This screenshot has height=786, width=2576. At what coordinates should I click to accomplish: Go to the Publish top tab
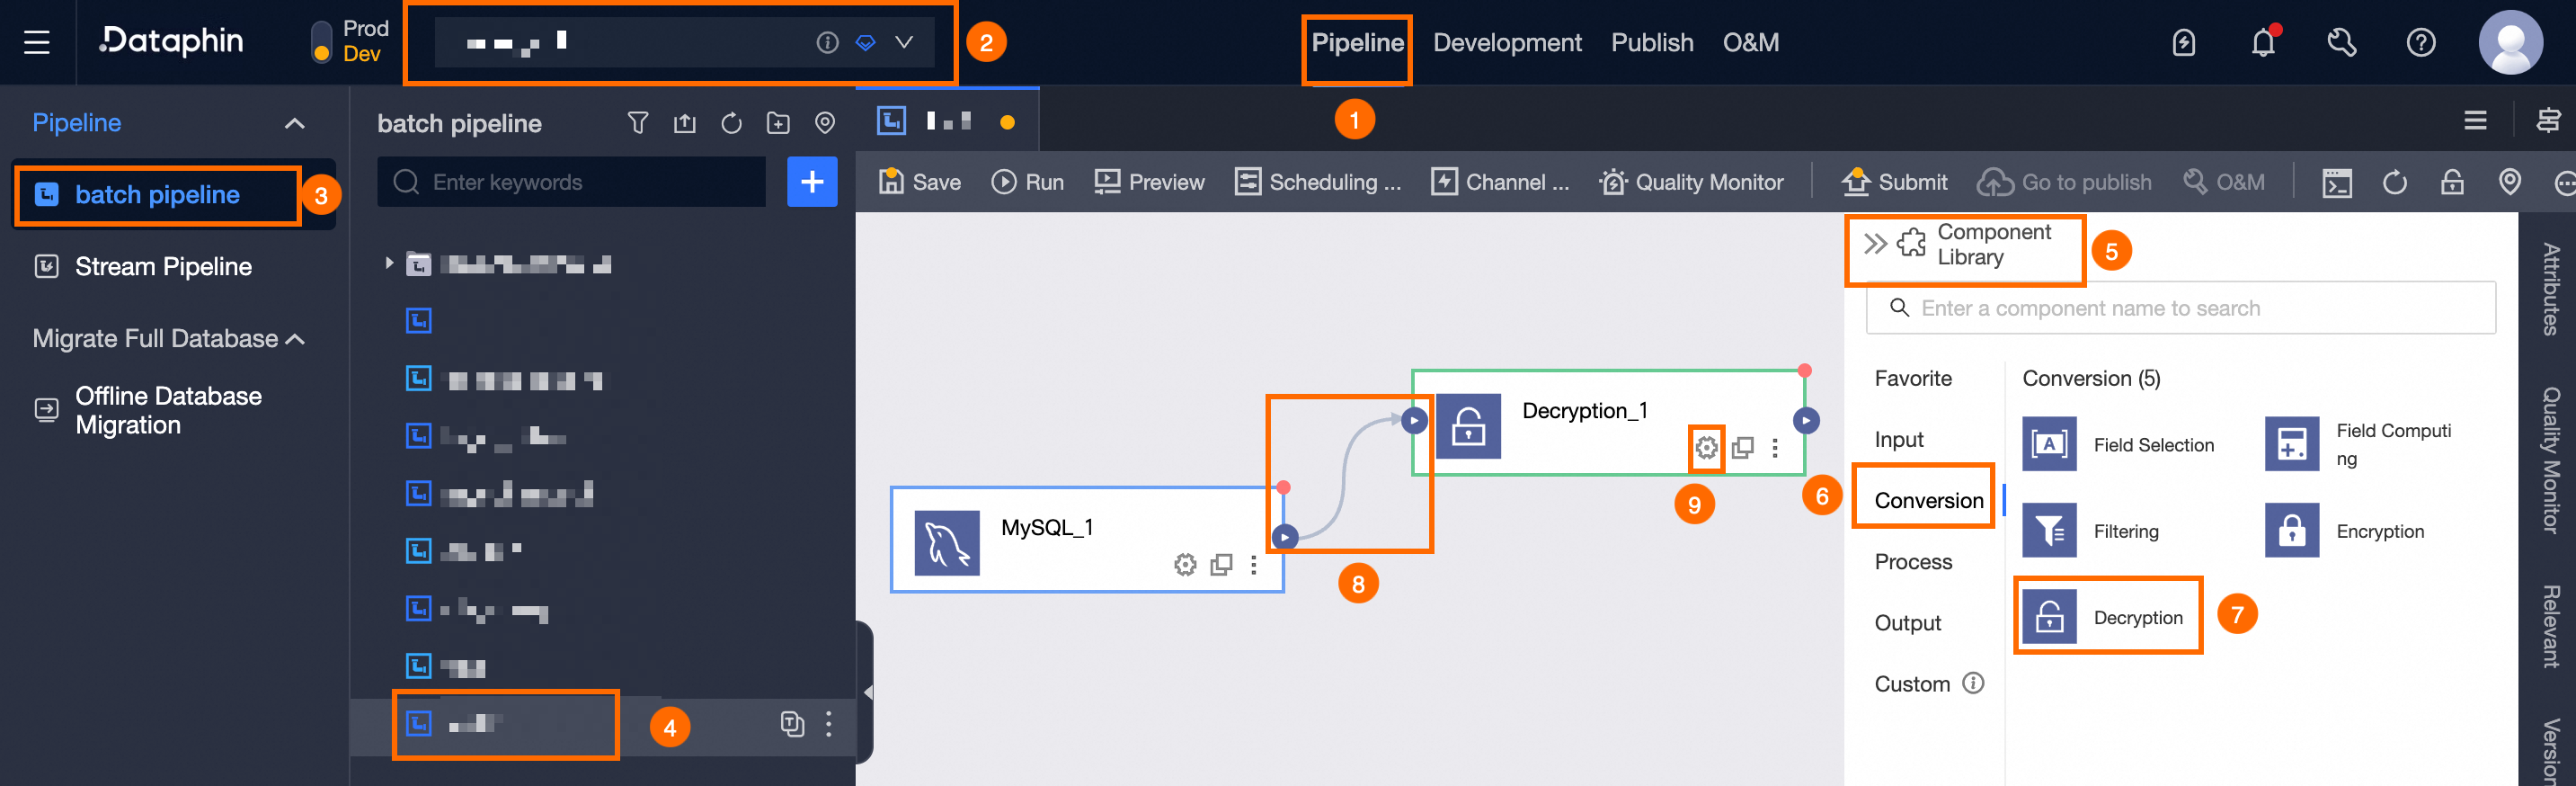pos(1652,42)
